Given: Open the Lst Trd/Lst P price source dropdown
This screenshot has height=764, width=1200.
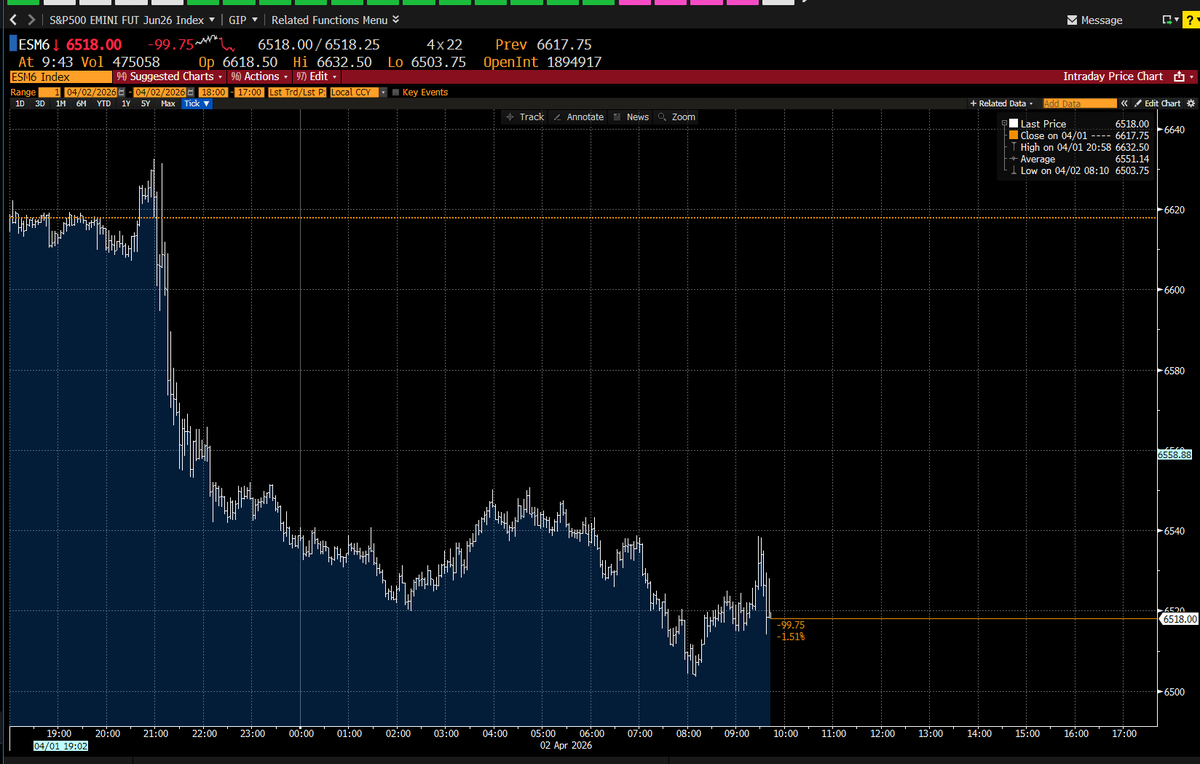Looking at the screenshot, I should [296, 92].
